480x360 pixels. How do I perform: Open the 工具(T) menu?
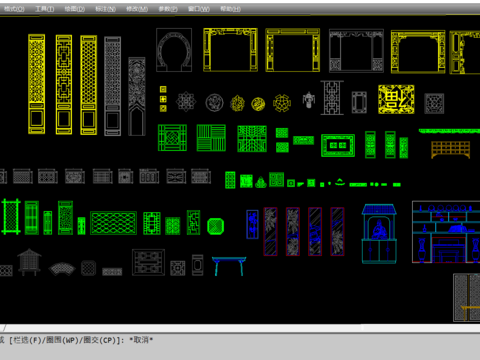click(45, 9)
